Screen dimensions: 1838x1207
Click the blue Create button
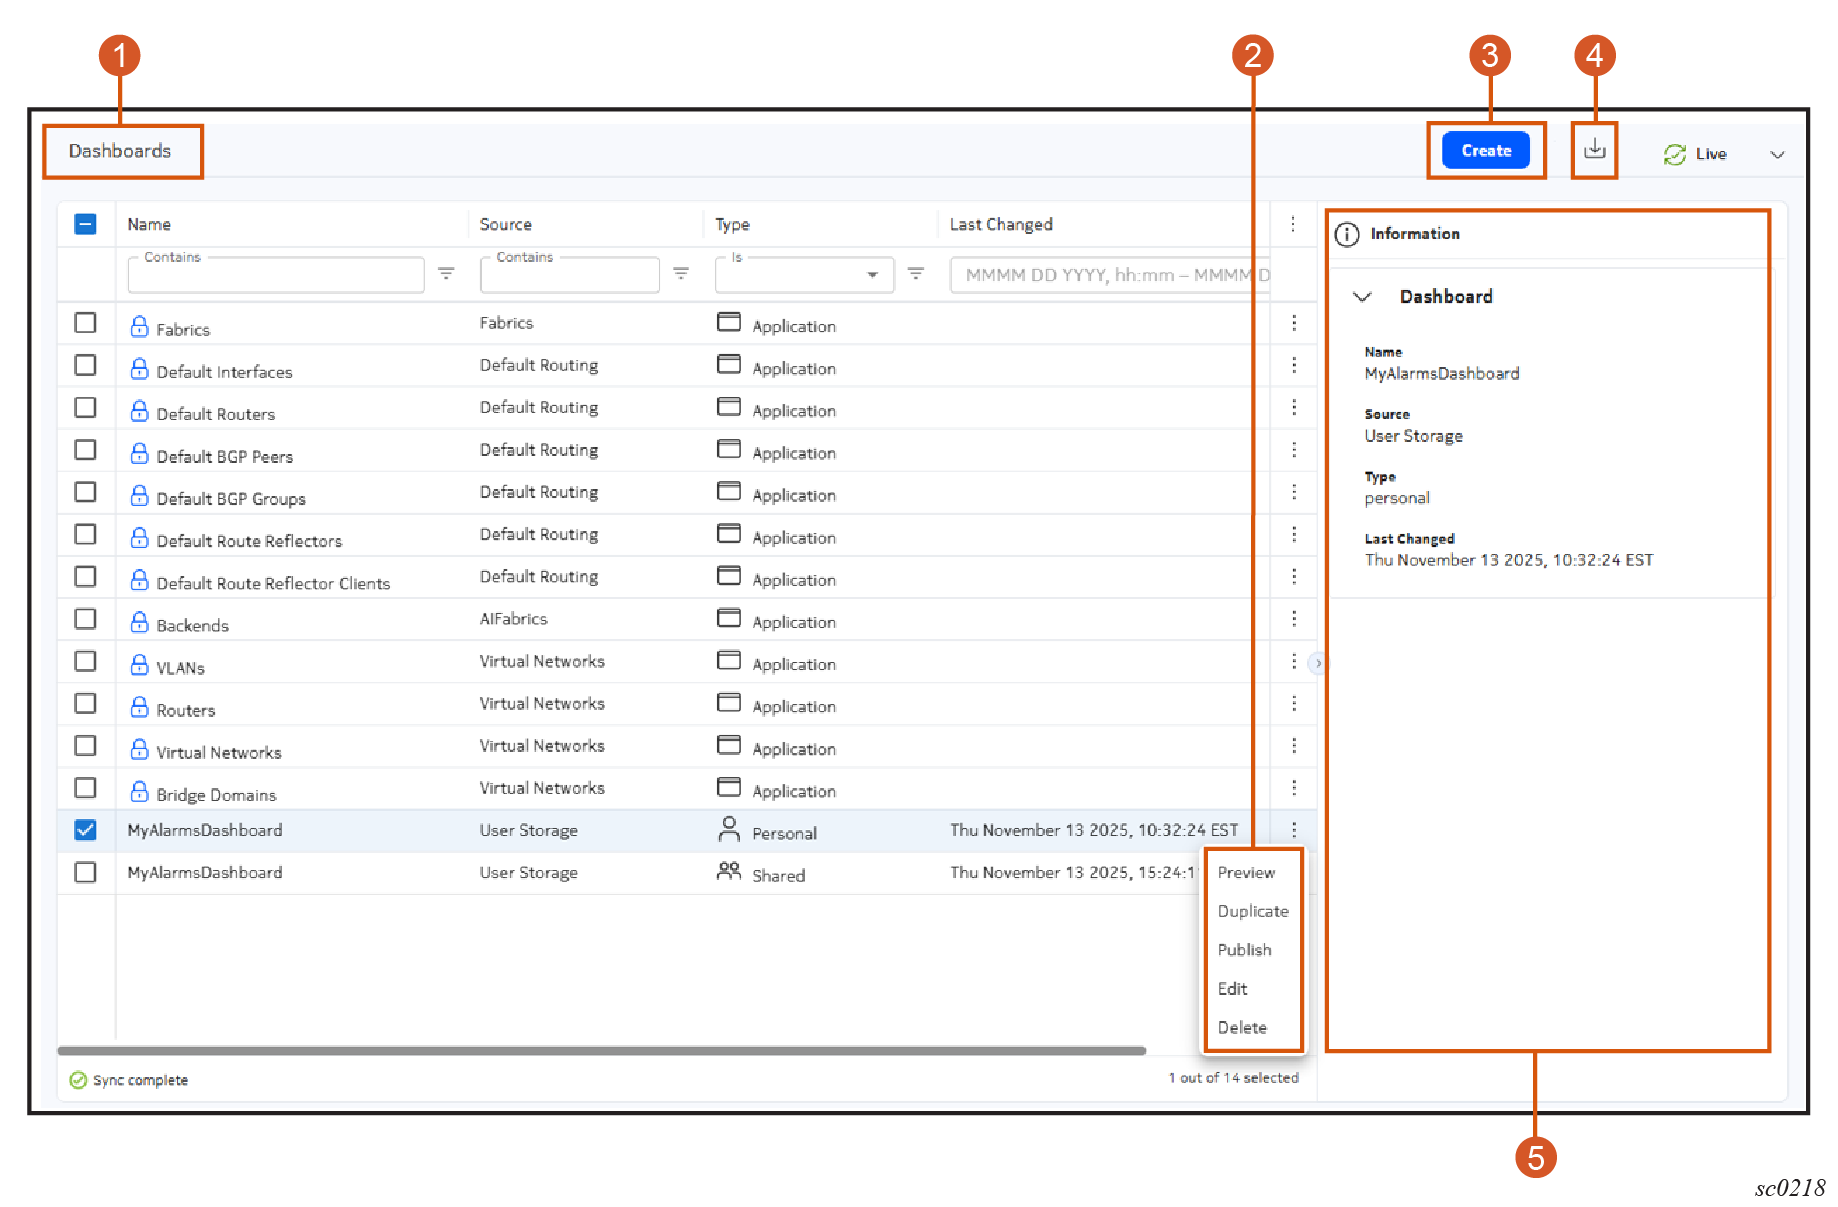pyautogui.click(x=1485, y=151)
